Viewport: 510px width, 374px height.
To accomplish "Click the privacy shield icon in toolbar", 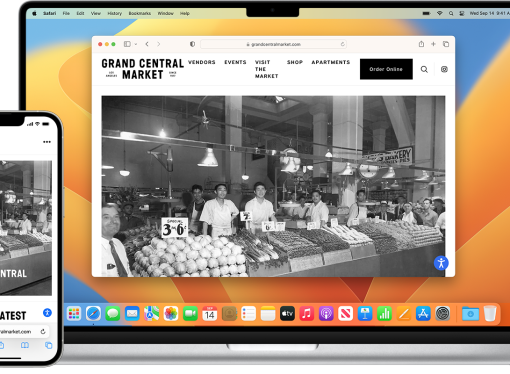I will (x=192, y=44).
